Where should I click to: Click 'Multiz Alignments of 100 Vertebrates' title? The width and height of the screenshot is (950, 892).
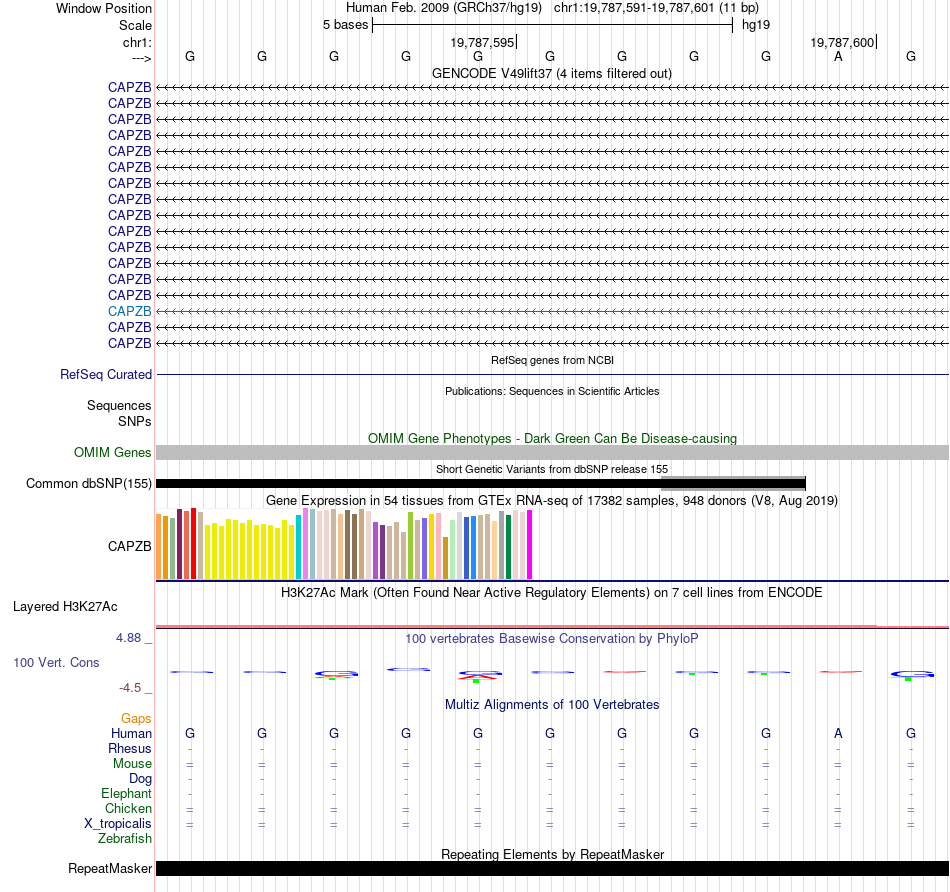pyautogui.click(x=552, y=705)
